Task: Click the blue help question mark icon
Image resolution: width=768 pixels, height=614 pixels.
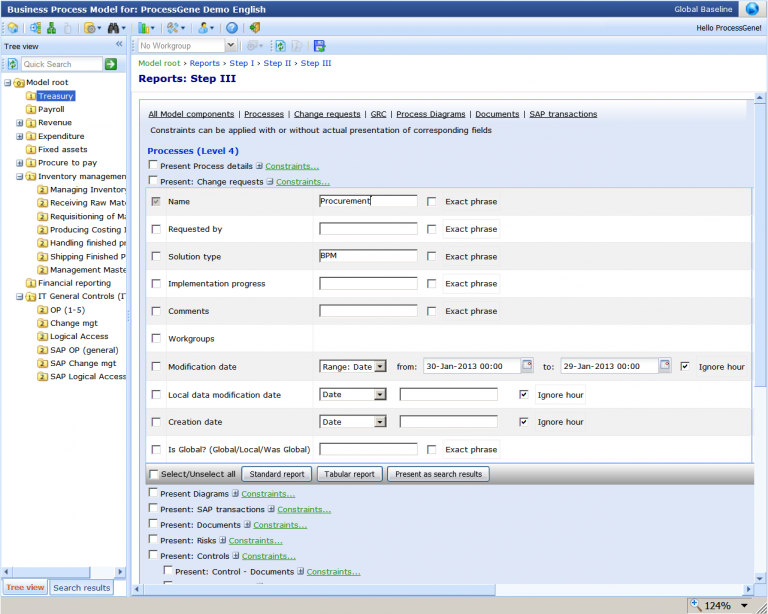Action: [x=232, y=28]
